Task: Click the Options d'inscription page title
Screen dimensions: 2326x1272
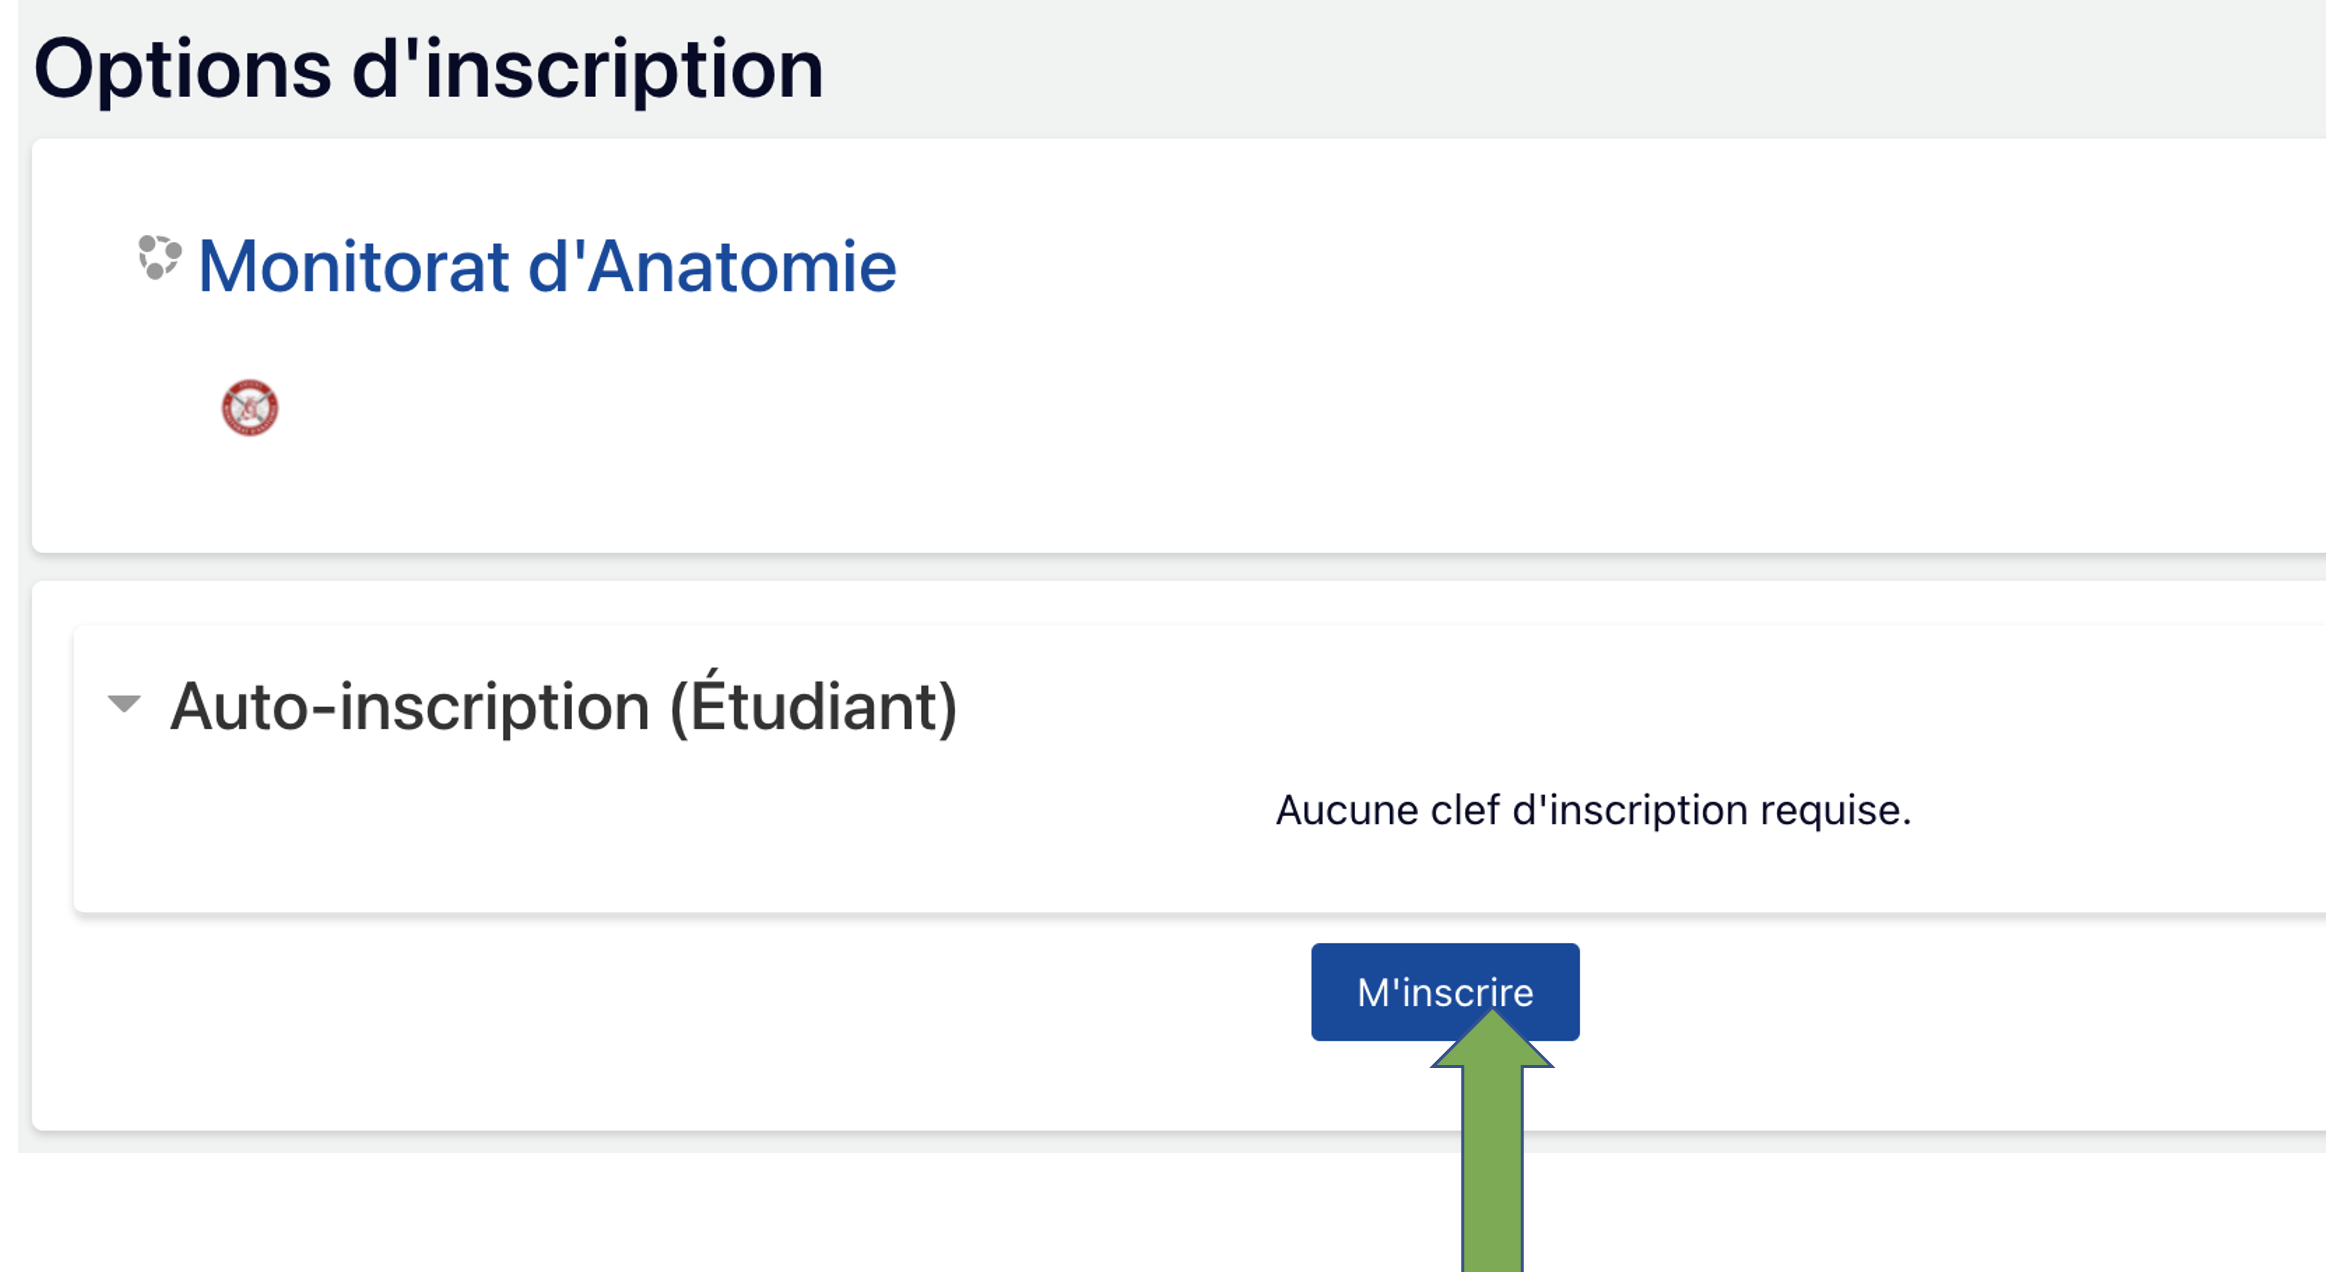Action: pos(428,69)
